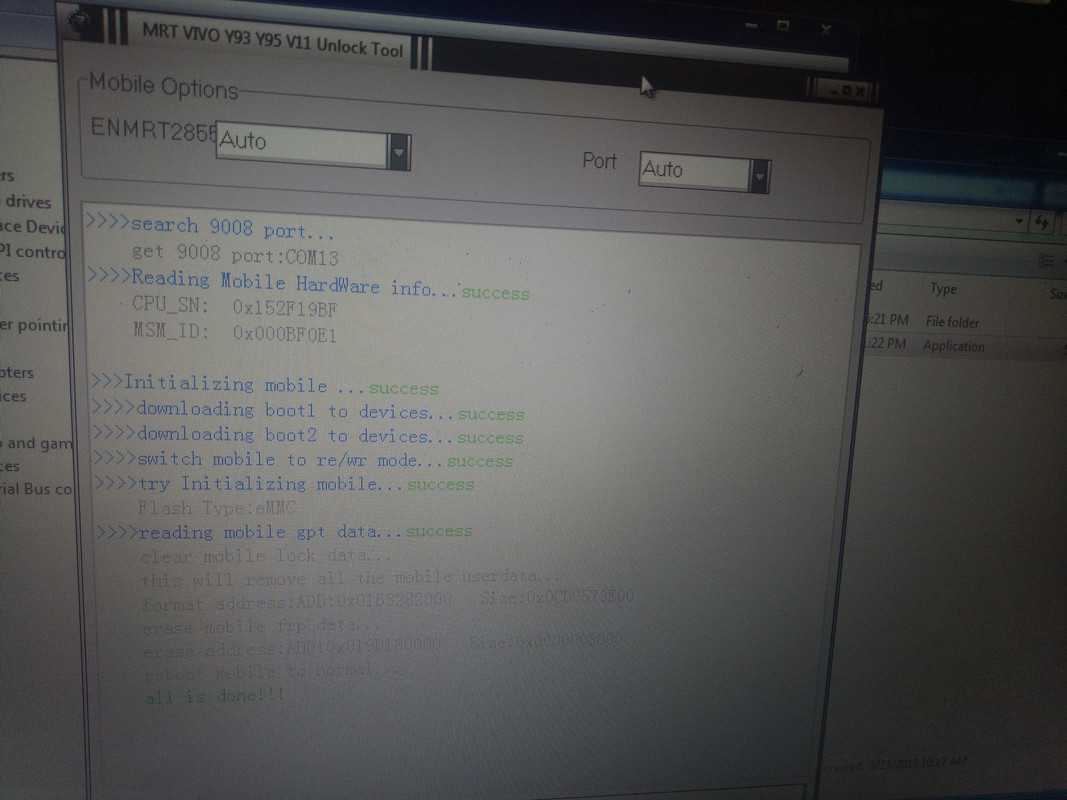1067x800 pixels.
Task: Click the refresh icon in Explorer address bar
Action: point(1042,222)
